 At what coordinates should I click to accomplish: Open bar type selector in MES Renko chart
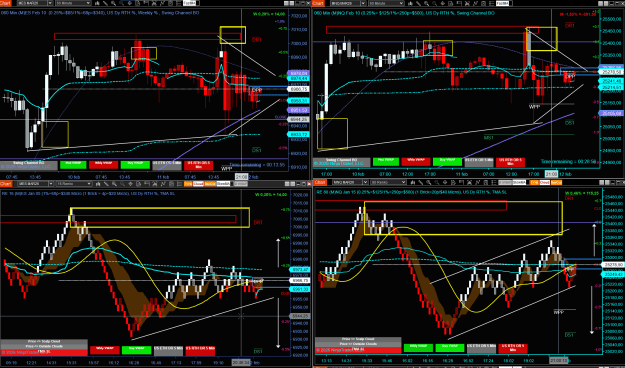click(x=98, y=183)
